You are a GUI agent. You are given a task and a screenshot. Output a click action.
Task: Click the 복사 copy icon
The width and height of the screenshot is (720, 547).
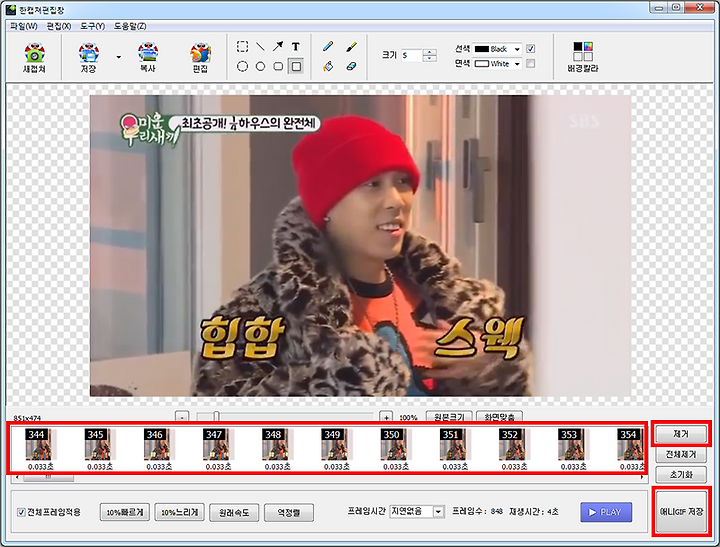148,57
